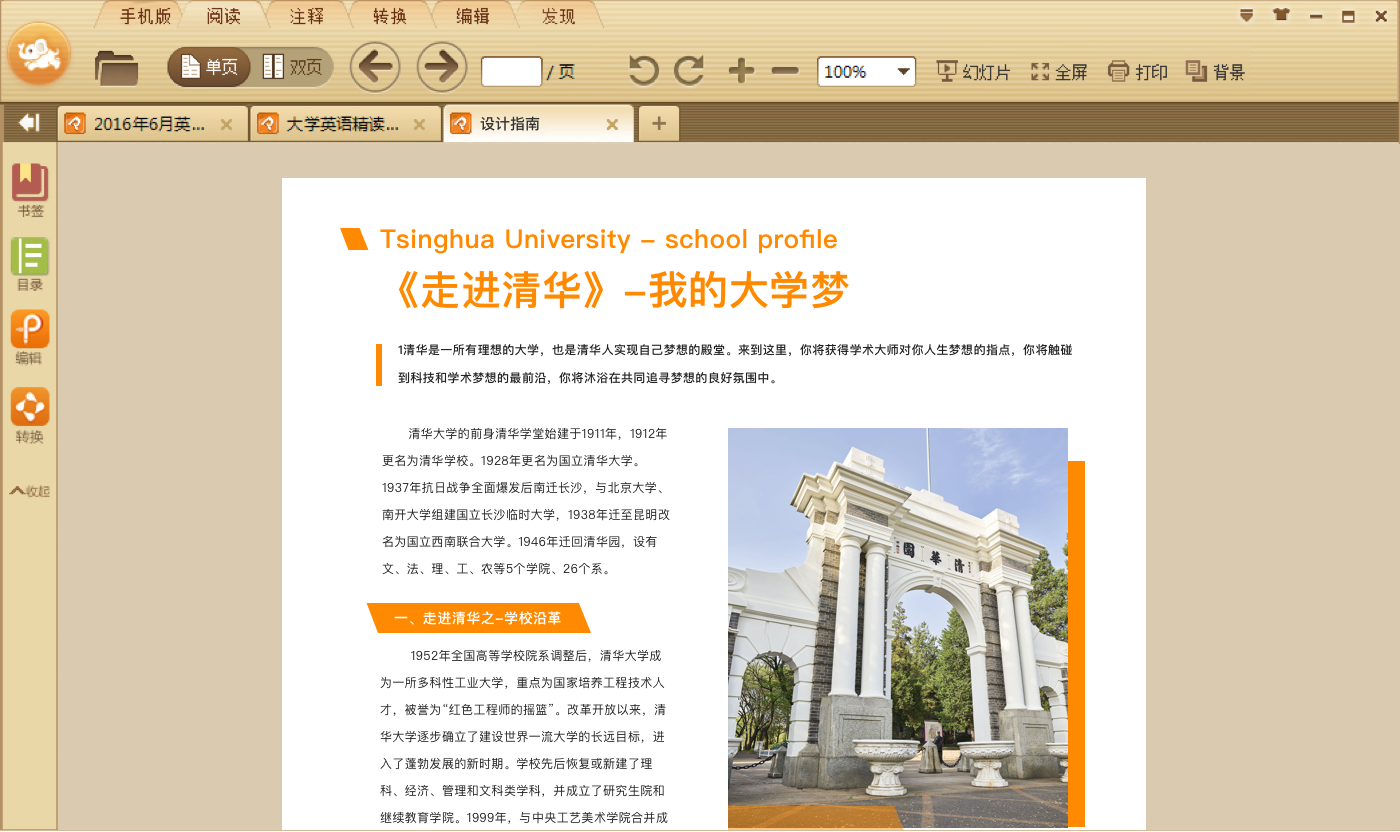Viewport: 1400px width, 832px height.
Task: Switch to the 注释 ribbon tab
Action: pos(306,16)
